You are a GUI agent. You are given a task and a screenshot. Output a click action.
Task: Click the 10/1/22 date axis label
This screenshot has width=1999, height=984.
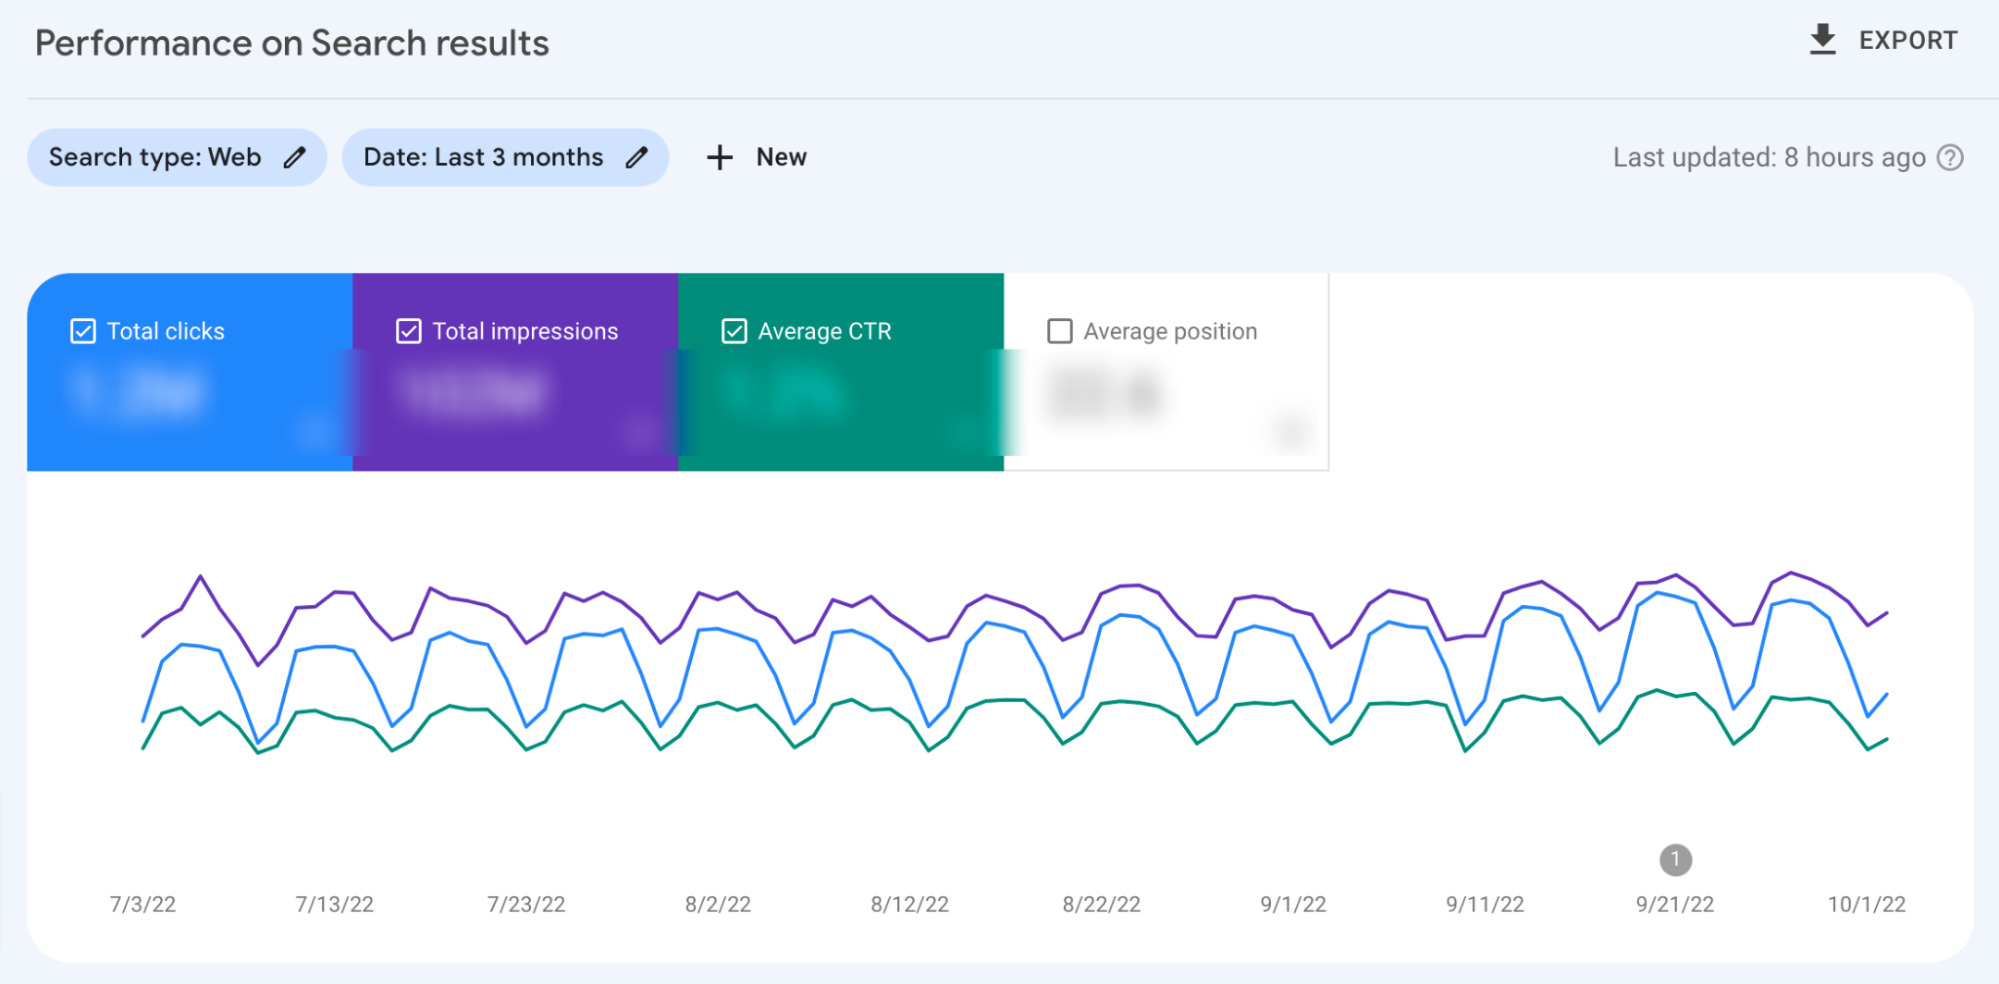(1866, 904)
